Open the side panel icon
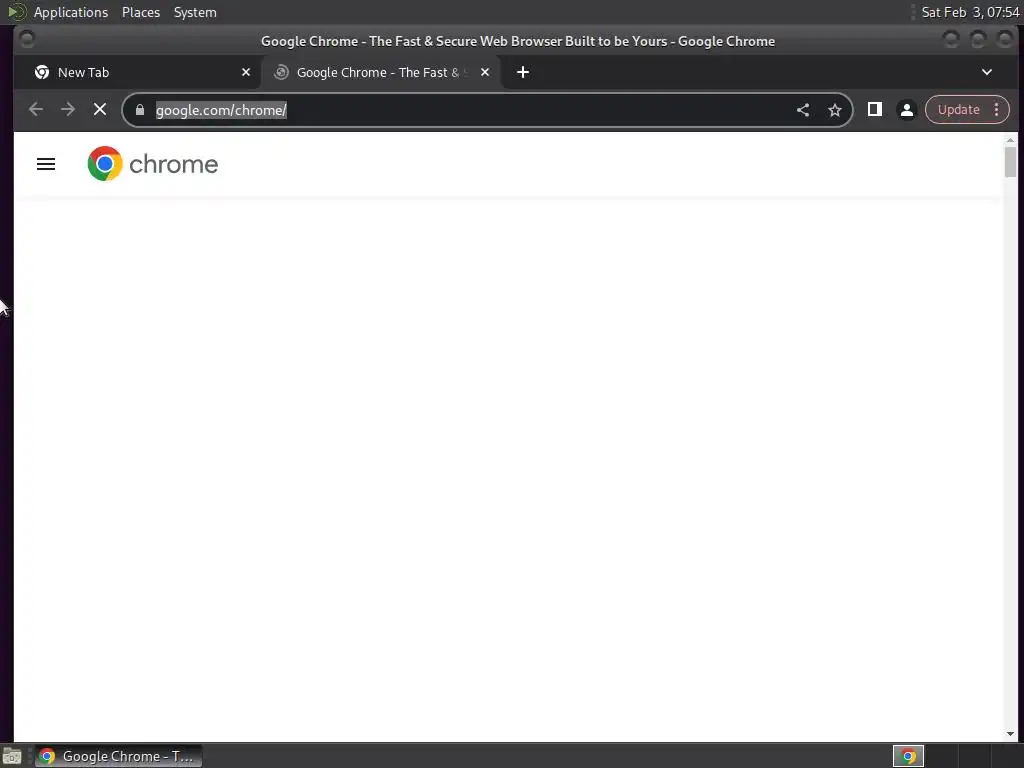Viewport: 1024px width, 768px height. [874, 110]
